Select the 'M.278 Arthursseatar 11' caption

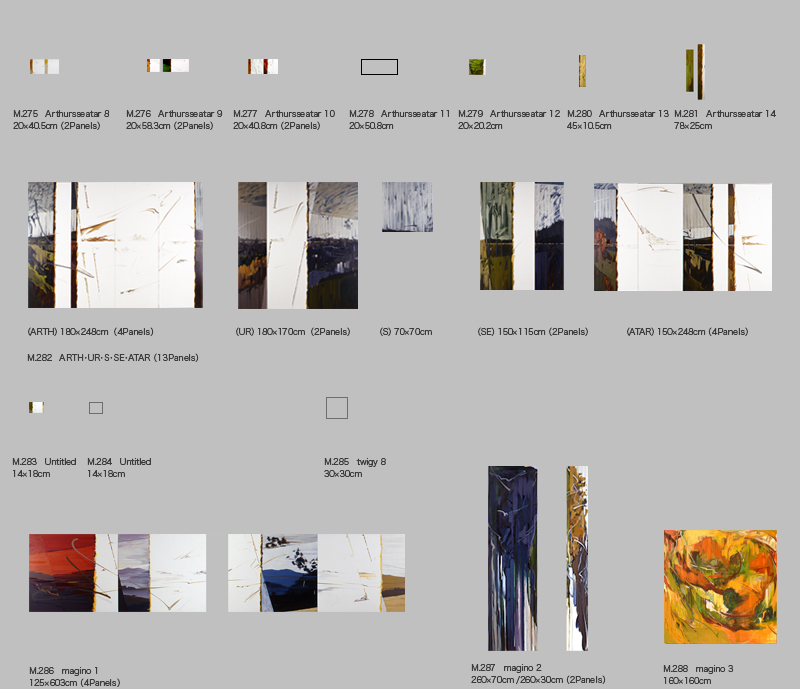pos(399,114)
